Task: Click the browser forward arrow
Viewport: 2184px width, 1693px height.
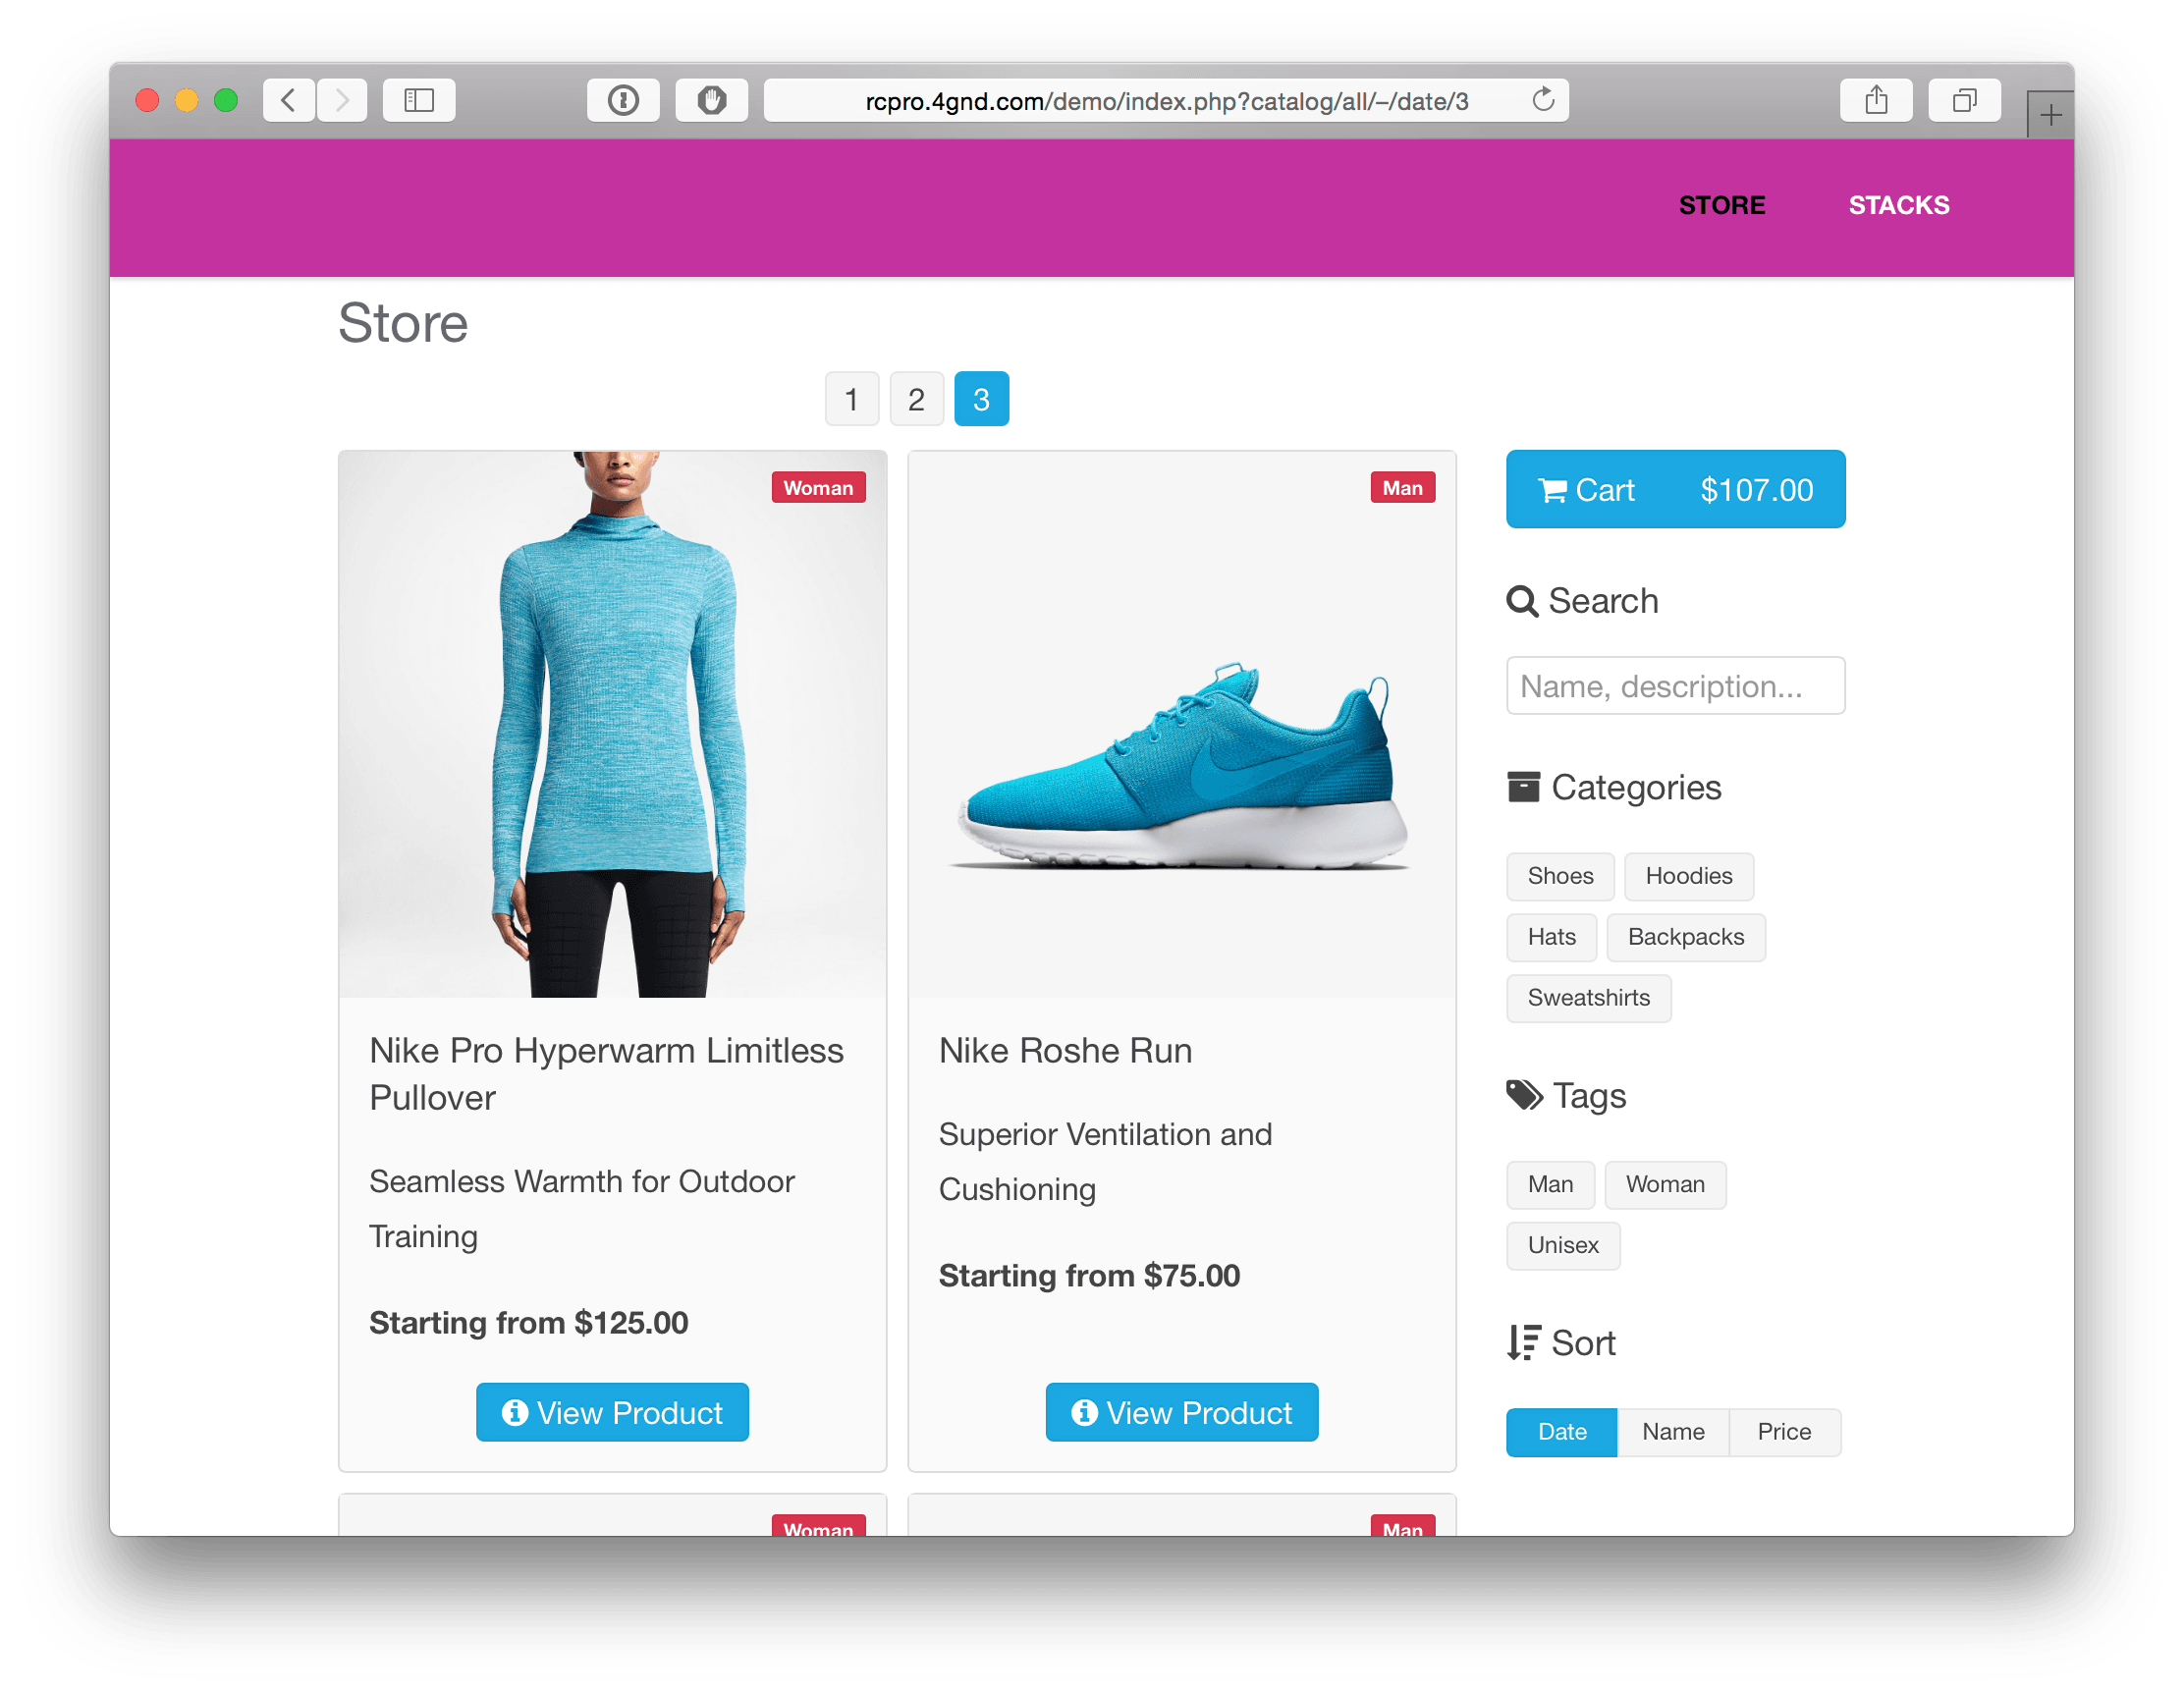Action: (x=342, y=100)
